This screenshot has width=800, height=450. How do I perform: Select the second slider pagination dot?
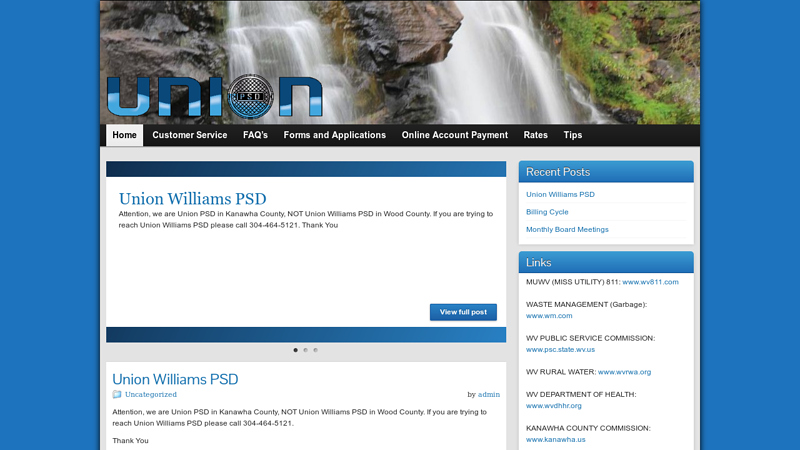306,350
